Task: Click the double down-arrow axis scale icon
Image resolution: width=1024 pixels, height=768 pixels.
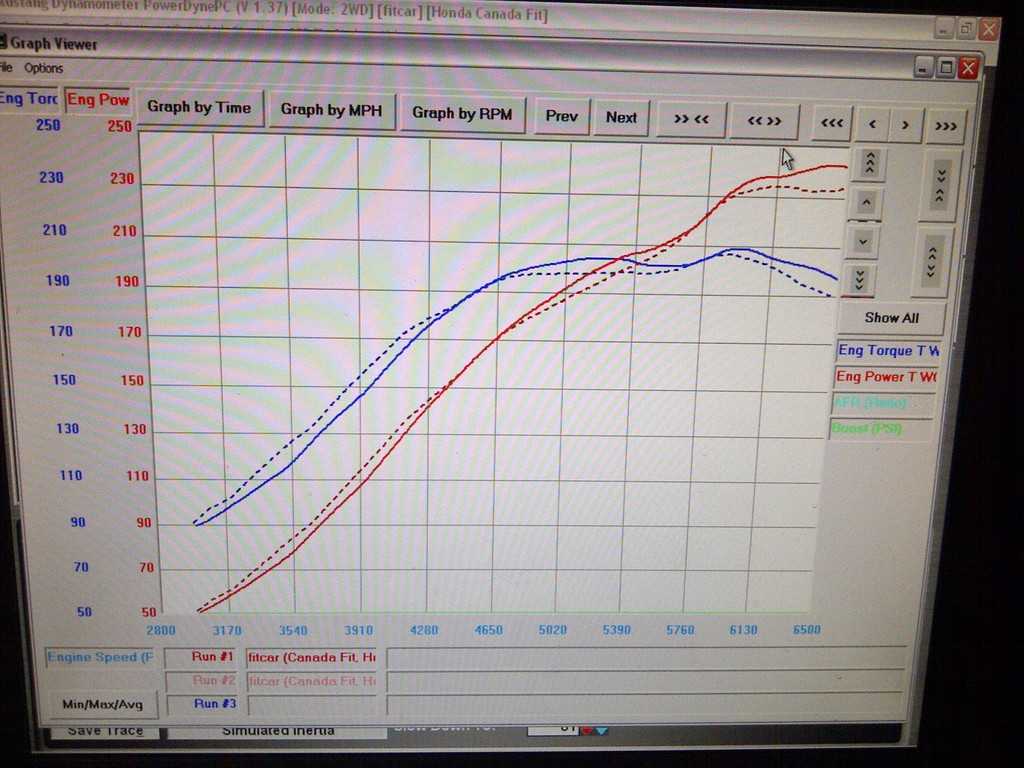Action: tap(861, 281)
